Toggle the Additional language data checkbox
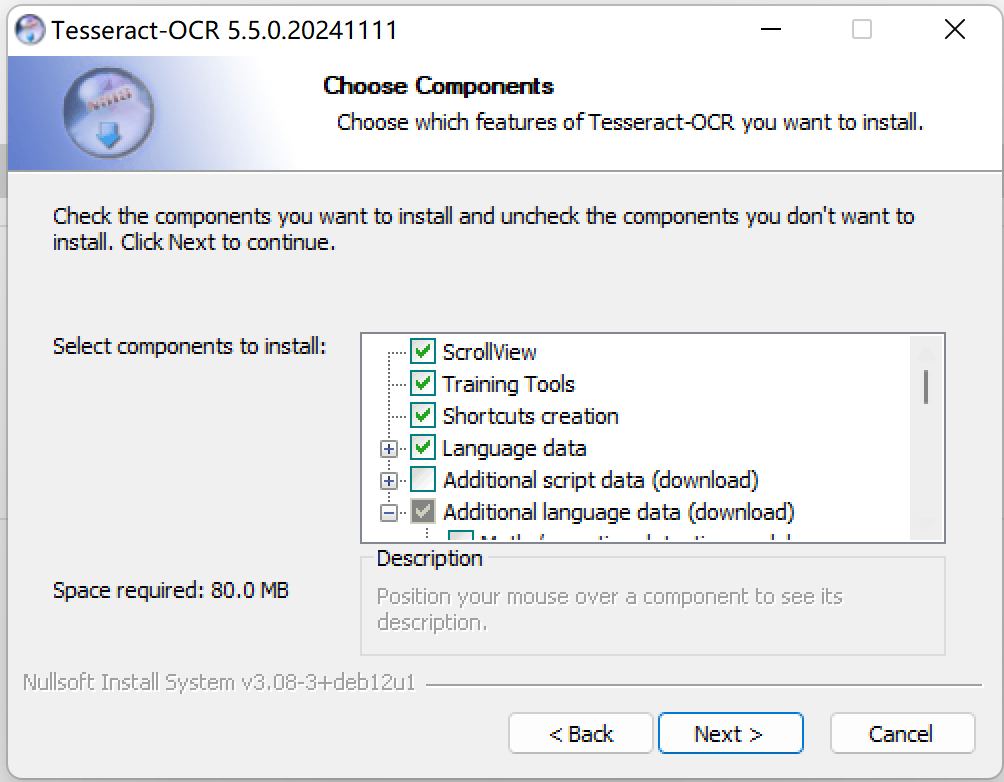The width and height of the screenshot is (1004, 782). 423,512
